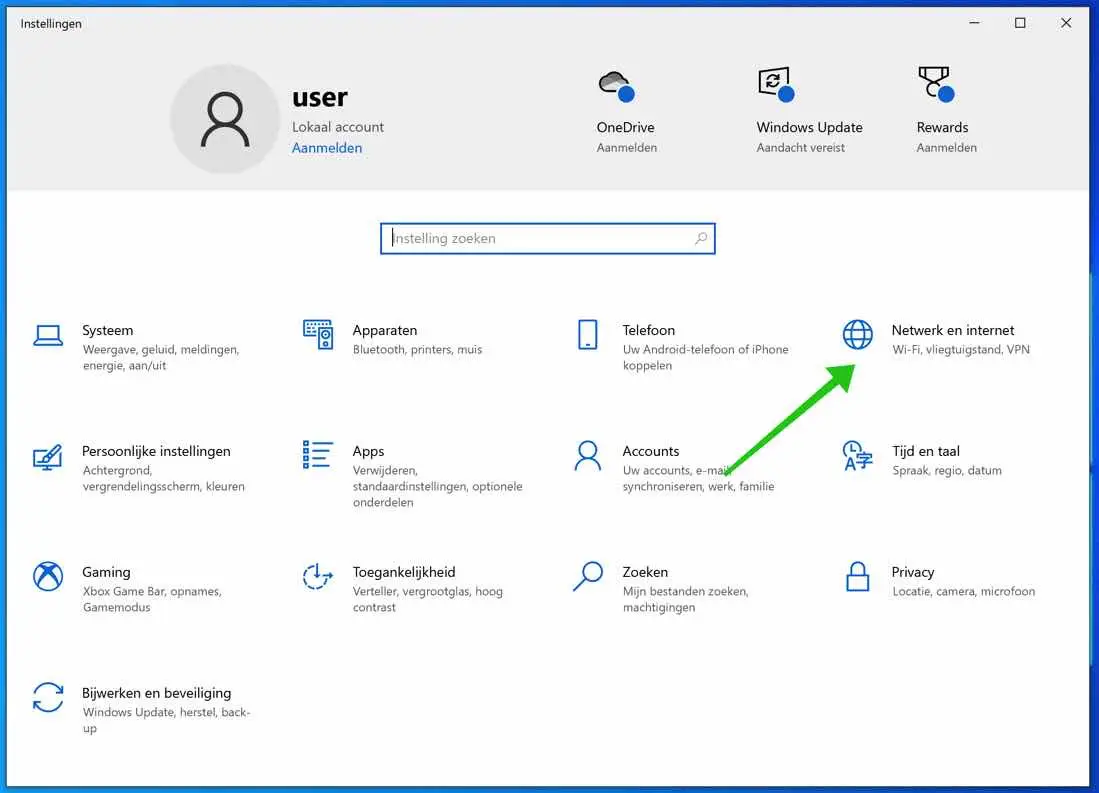Select the Telefoon category label
The height and width of the screenshot is (793, 1099).
[x=648, y=330]
